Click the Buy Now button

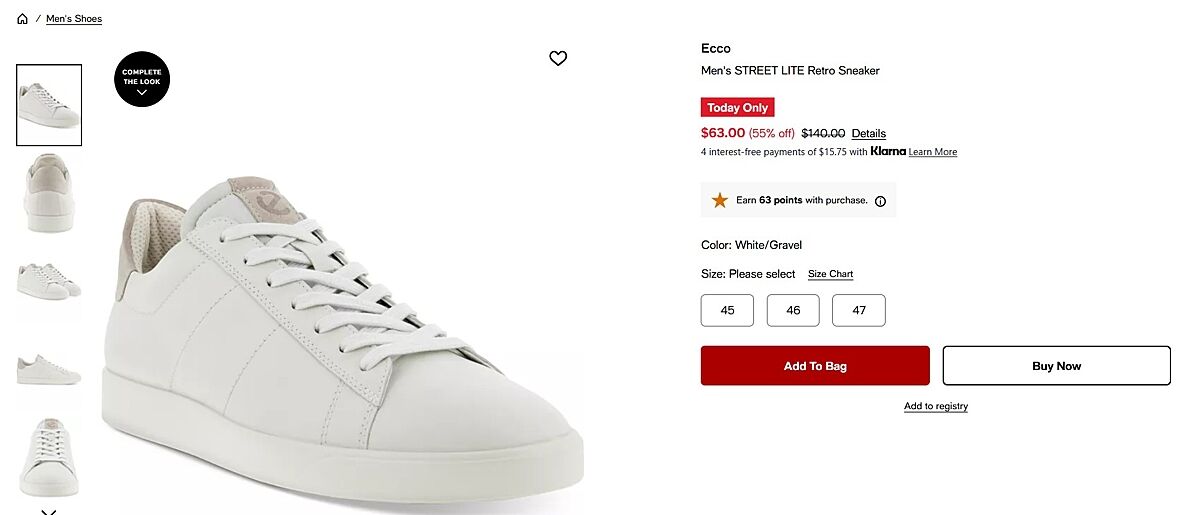point(1056,366)
